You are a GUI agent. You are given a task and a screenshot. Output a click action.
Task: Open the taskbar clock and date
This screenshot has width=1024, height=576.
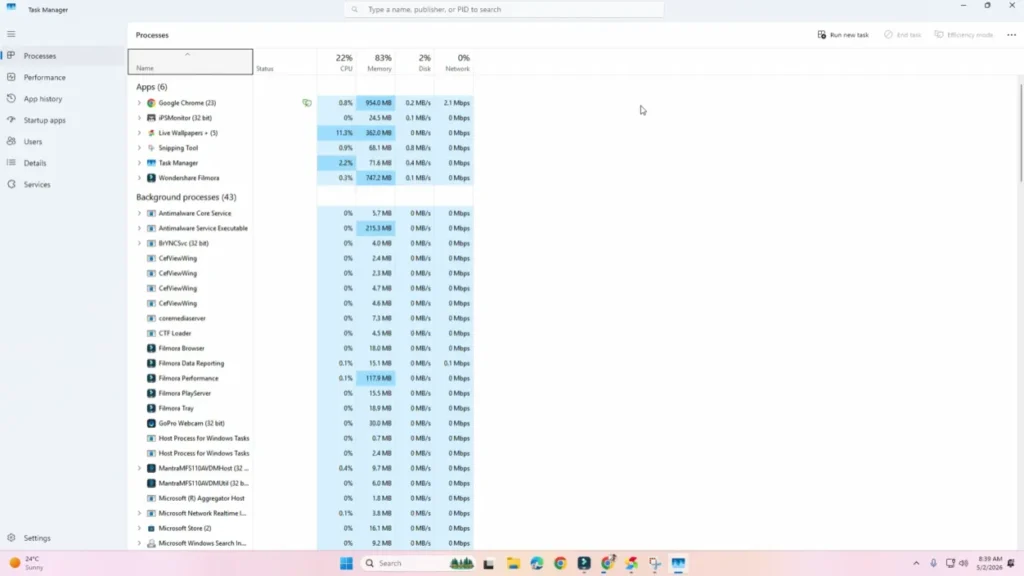pos(989,563)
